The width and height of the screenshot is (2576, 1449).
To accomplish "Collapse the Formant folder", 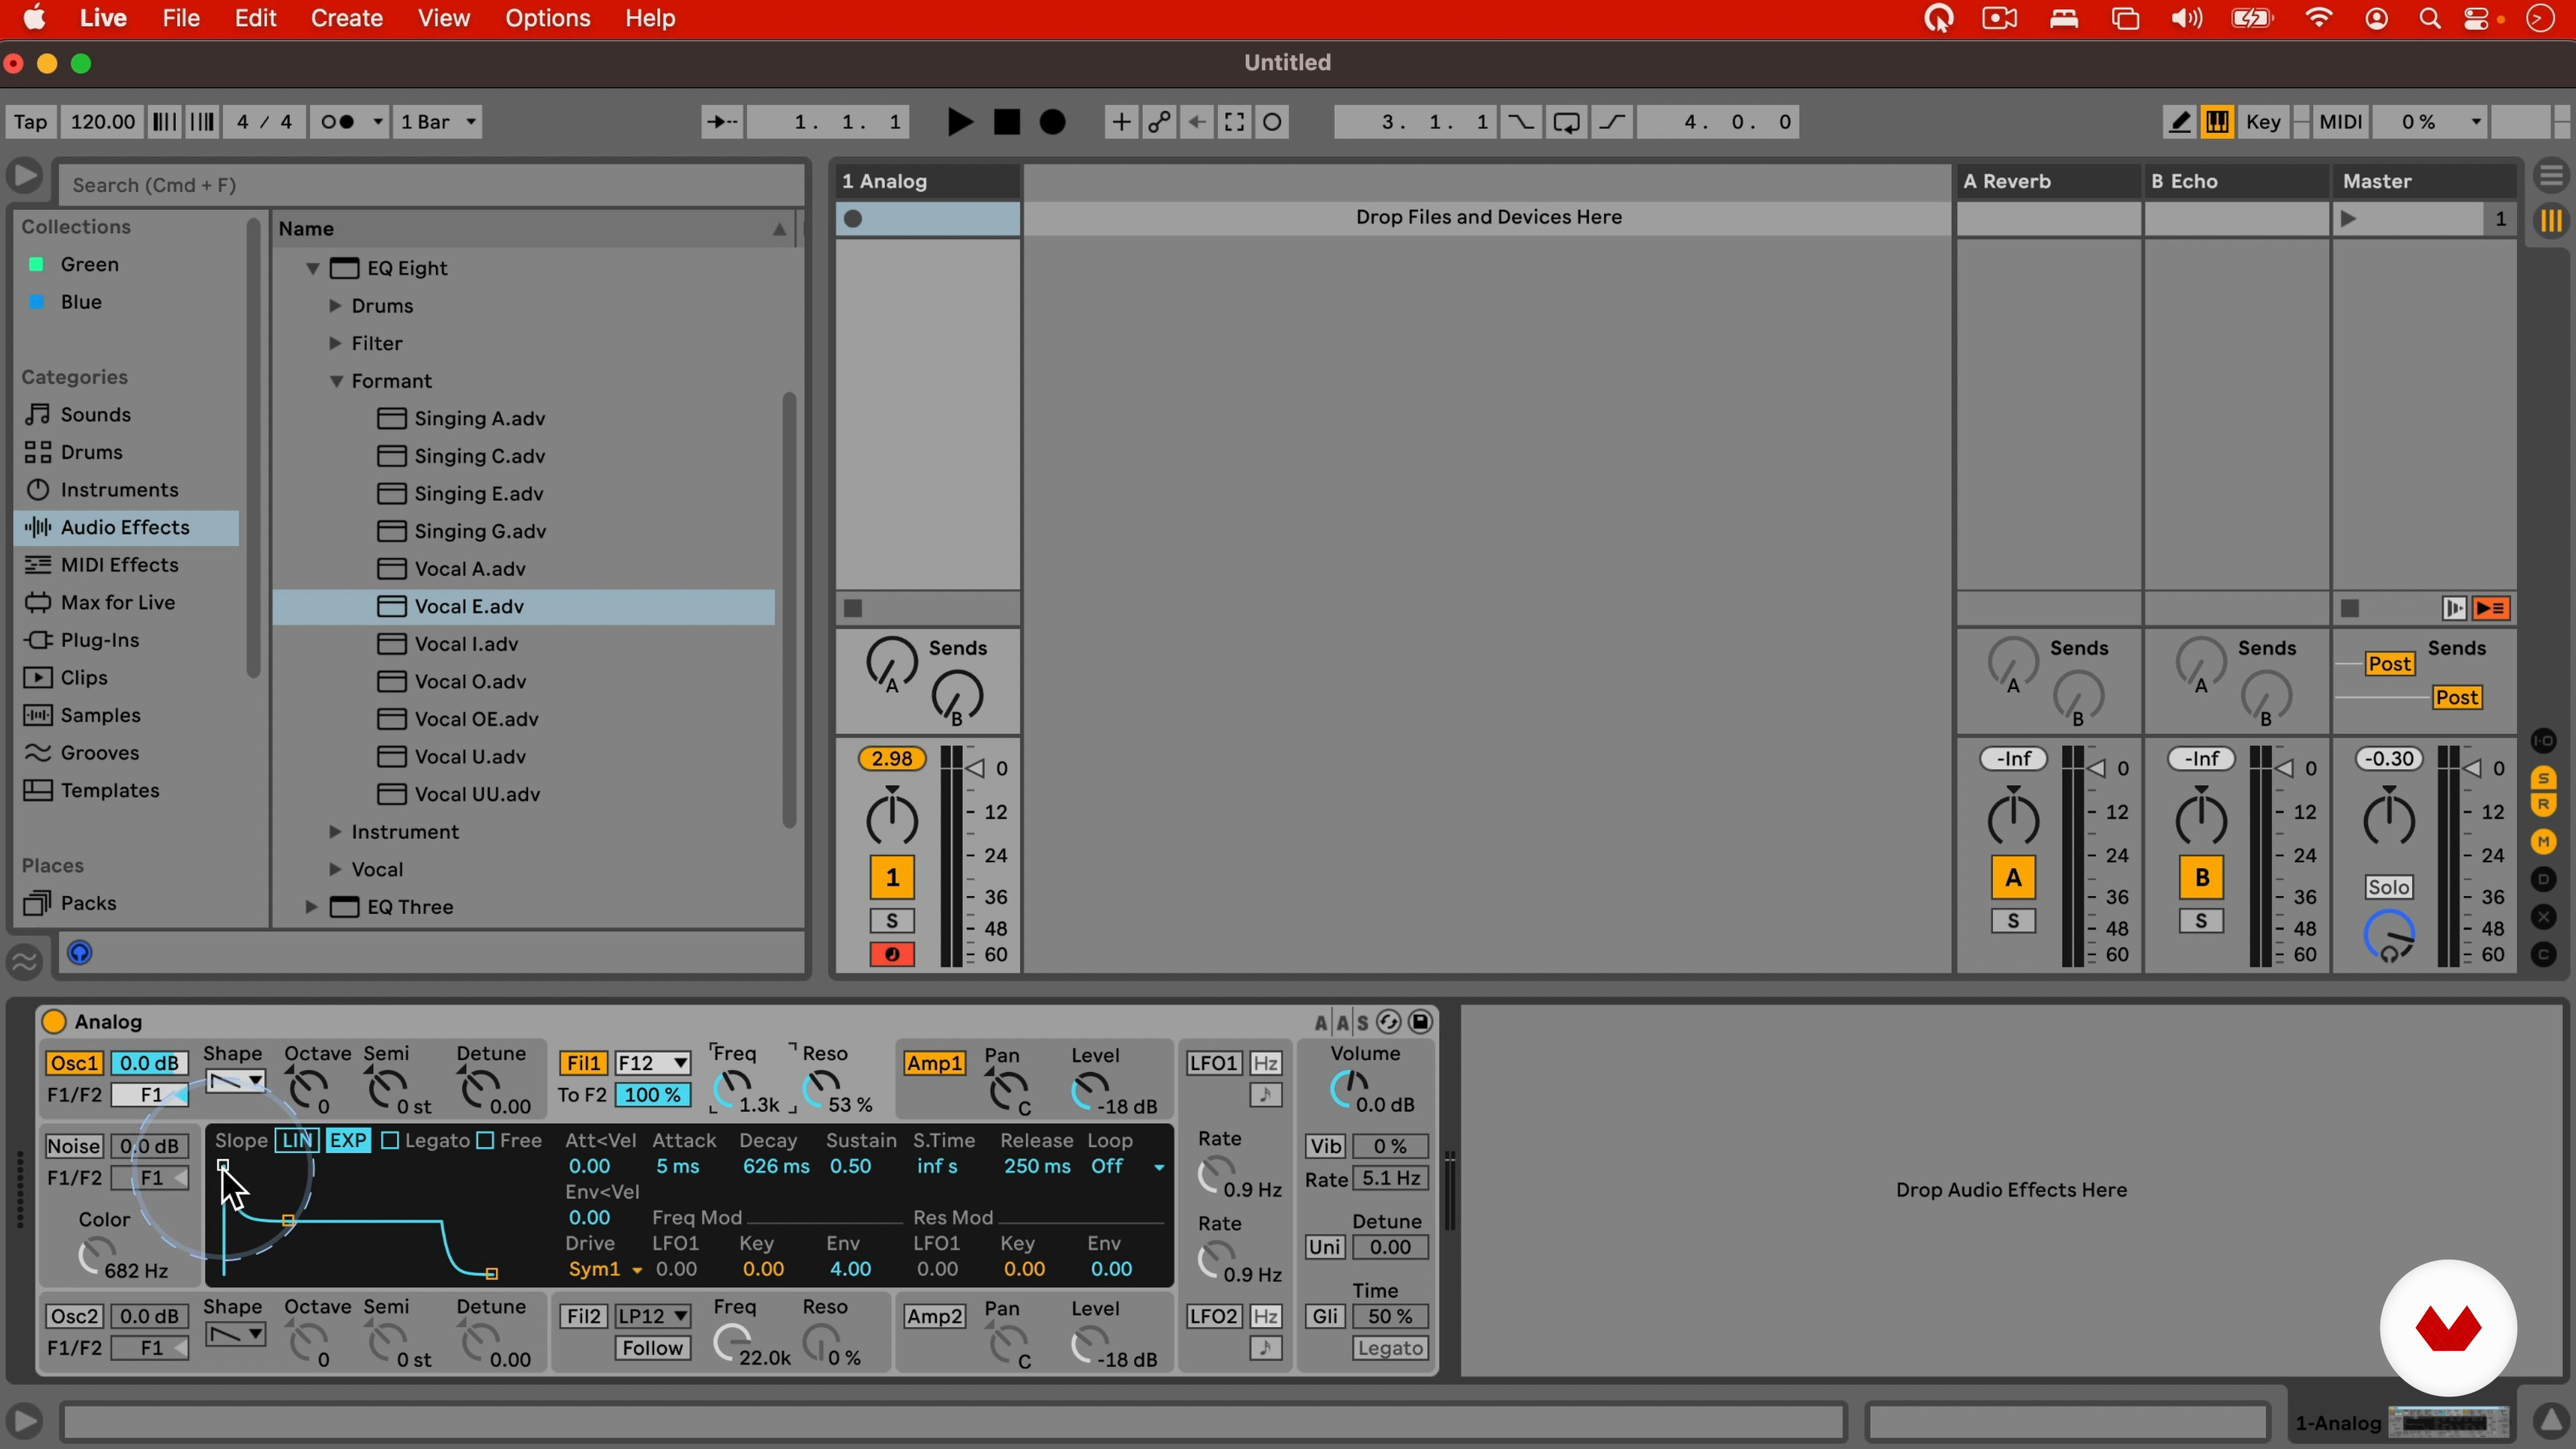I will point(336,381).
